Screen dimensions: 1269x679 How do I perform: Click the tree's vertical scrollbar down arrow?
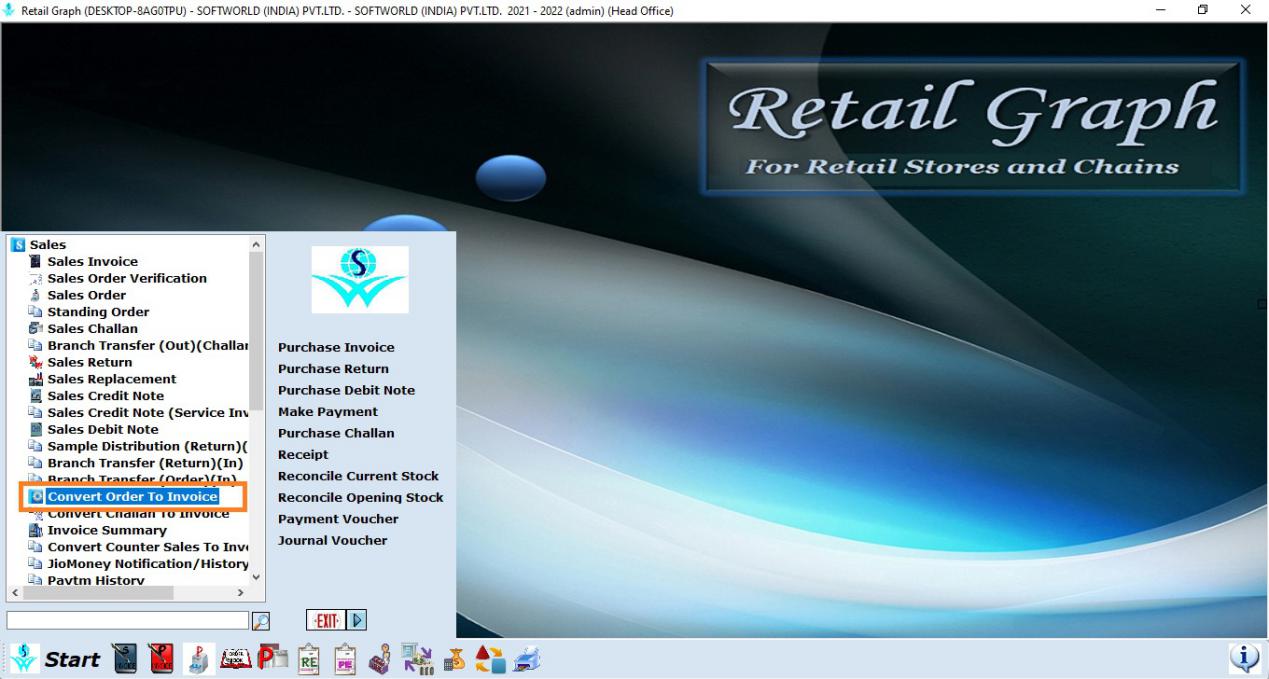[x=256, y=577]
